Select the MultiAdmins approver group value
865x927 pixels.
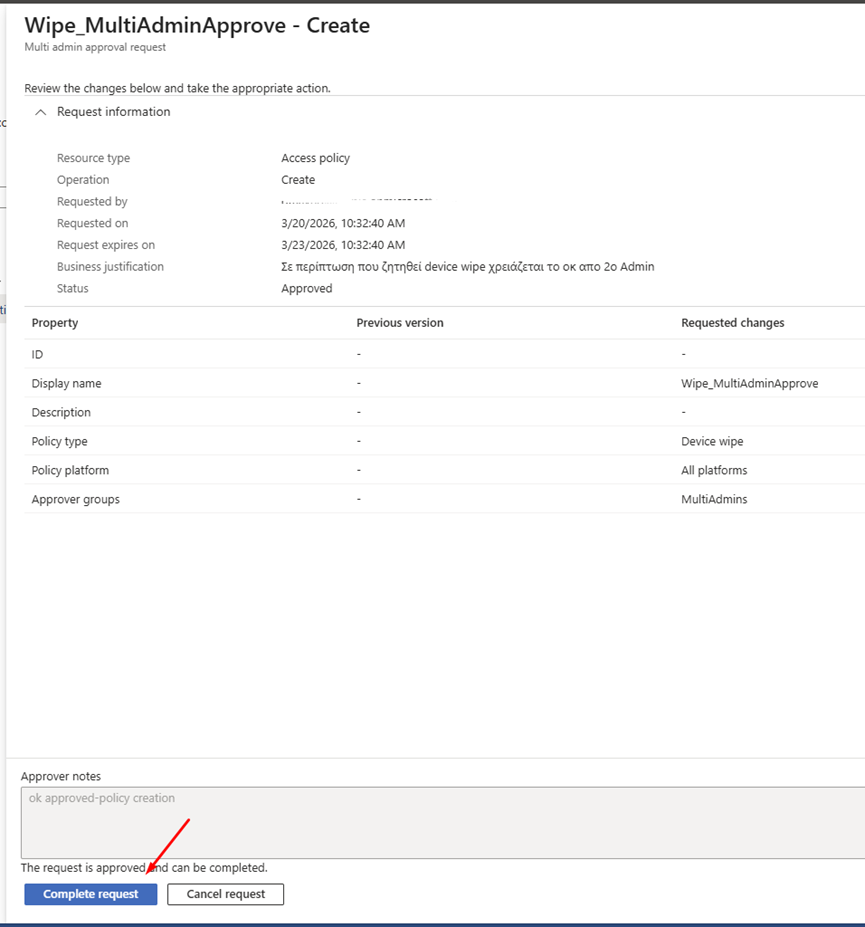[714, 500]
